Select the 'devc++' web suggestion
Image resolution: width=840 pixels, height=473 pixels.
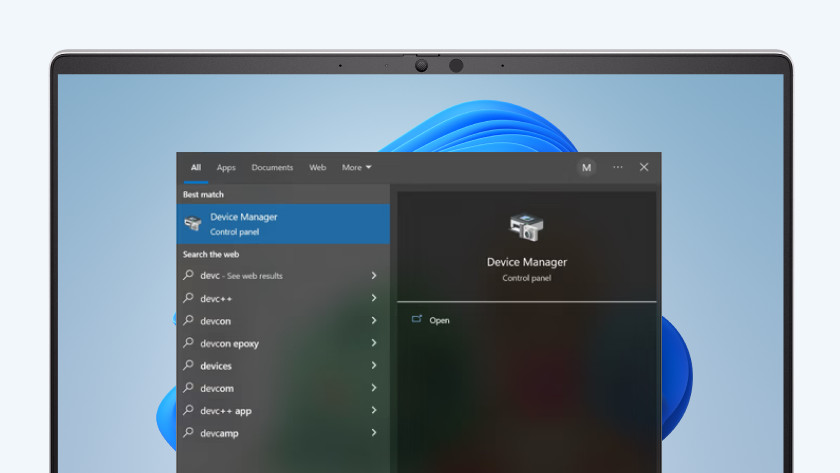point(283,298)
